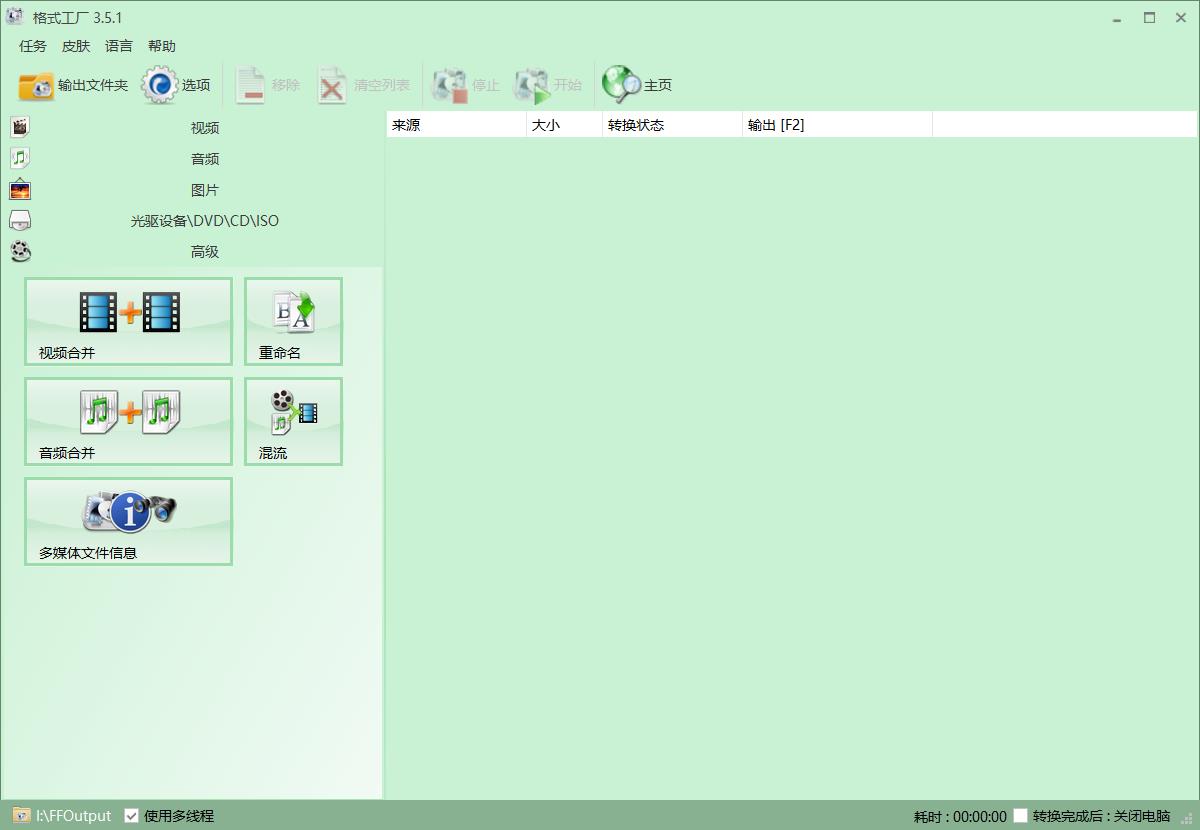
Task: Collapse the Advanced (高级) category section
Action: [204, 252]
